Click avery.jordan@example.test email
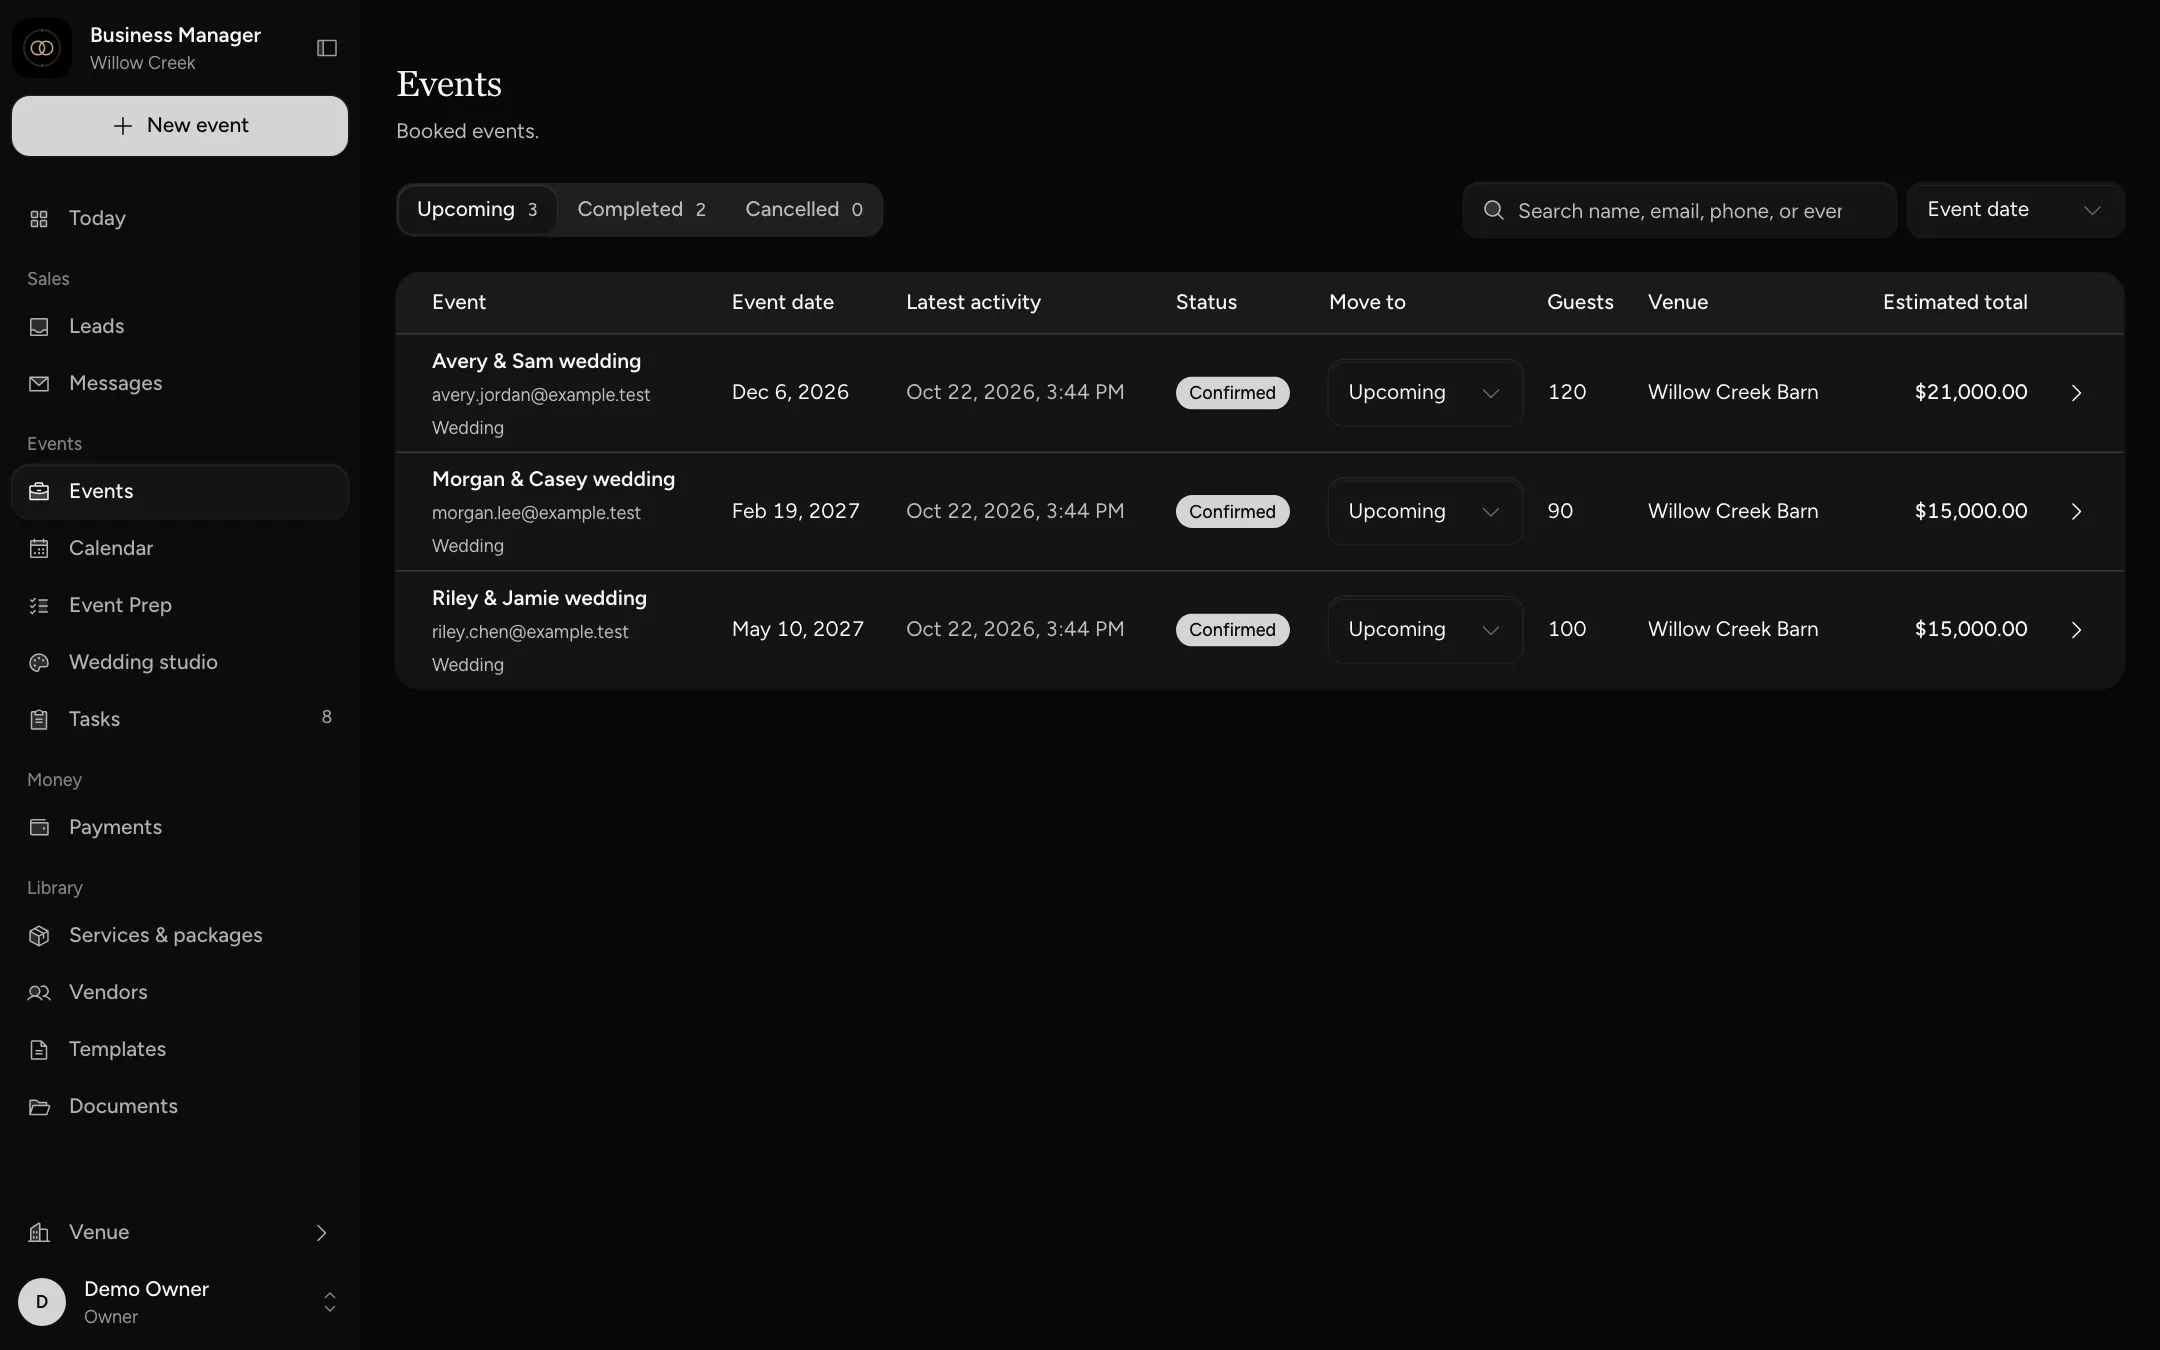 point(541,395)
